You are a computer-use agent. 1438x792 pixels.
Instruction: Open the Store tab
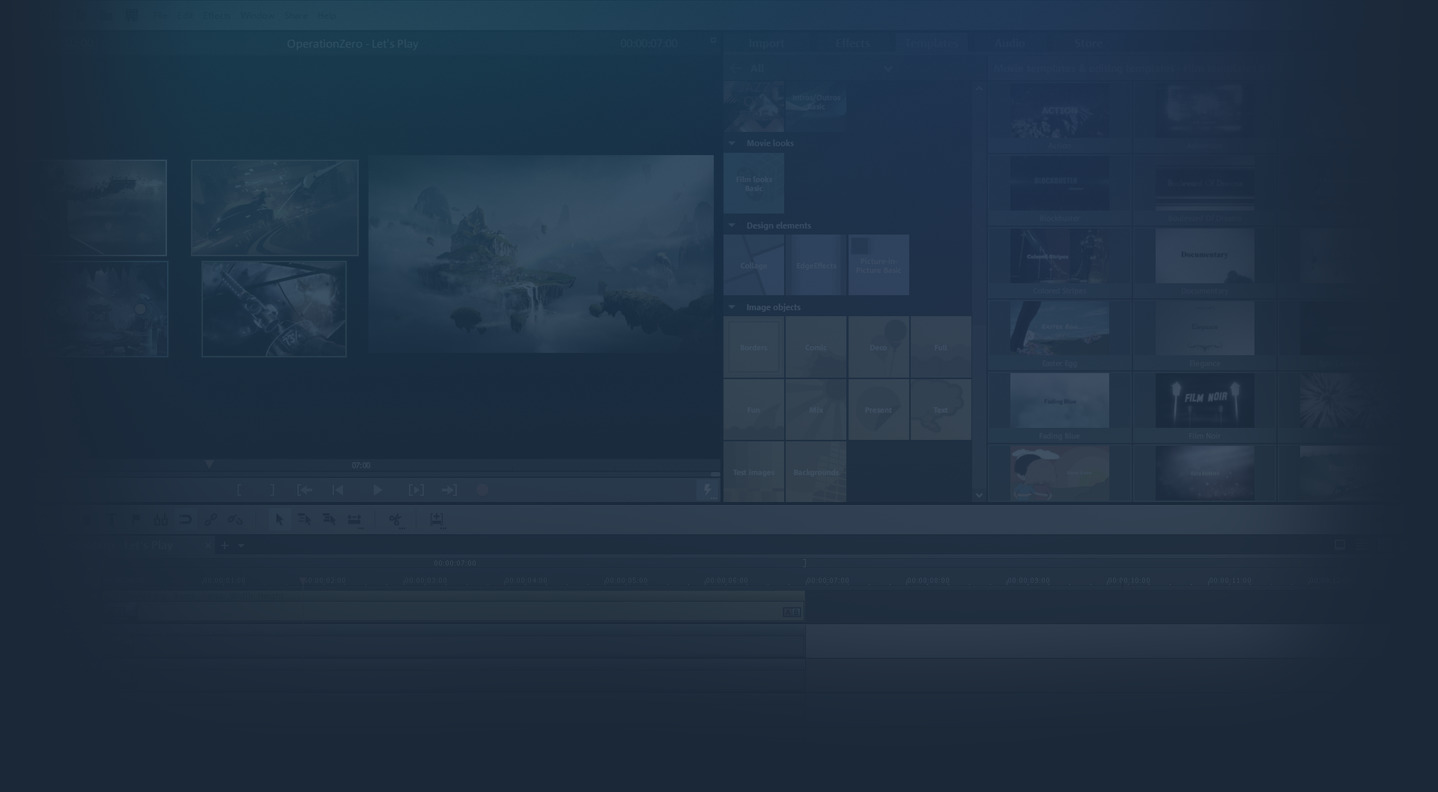(x=1087, y=43)
